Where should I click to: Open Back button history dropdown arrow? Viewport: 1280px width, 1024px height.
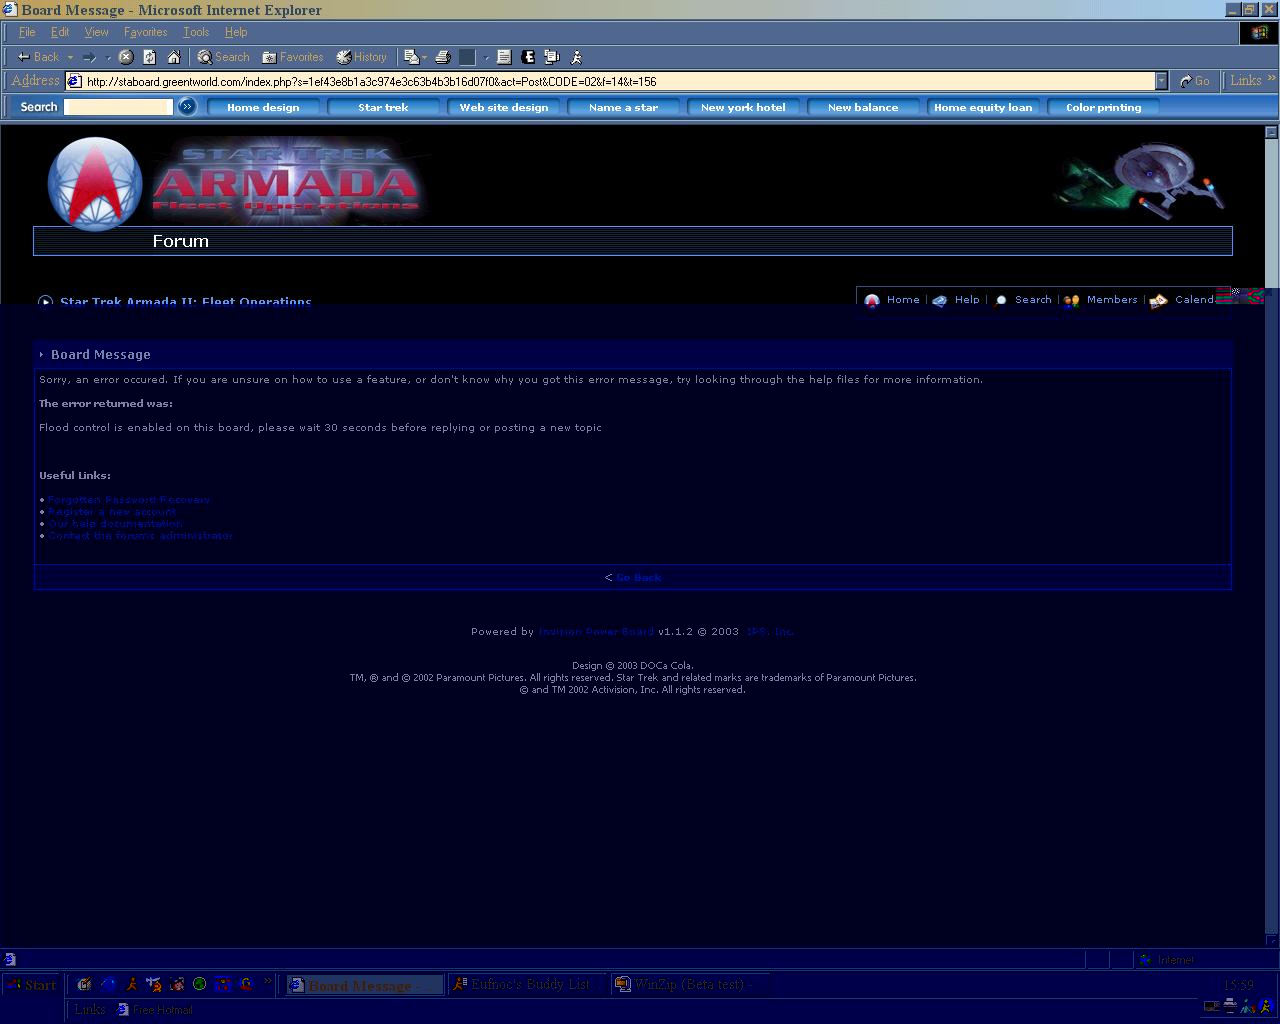[x=70, y=57]
